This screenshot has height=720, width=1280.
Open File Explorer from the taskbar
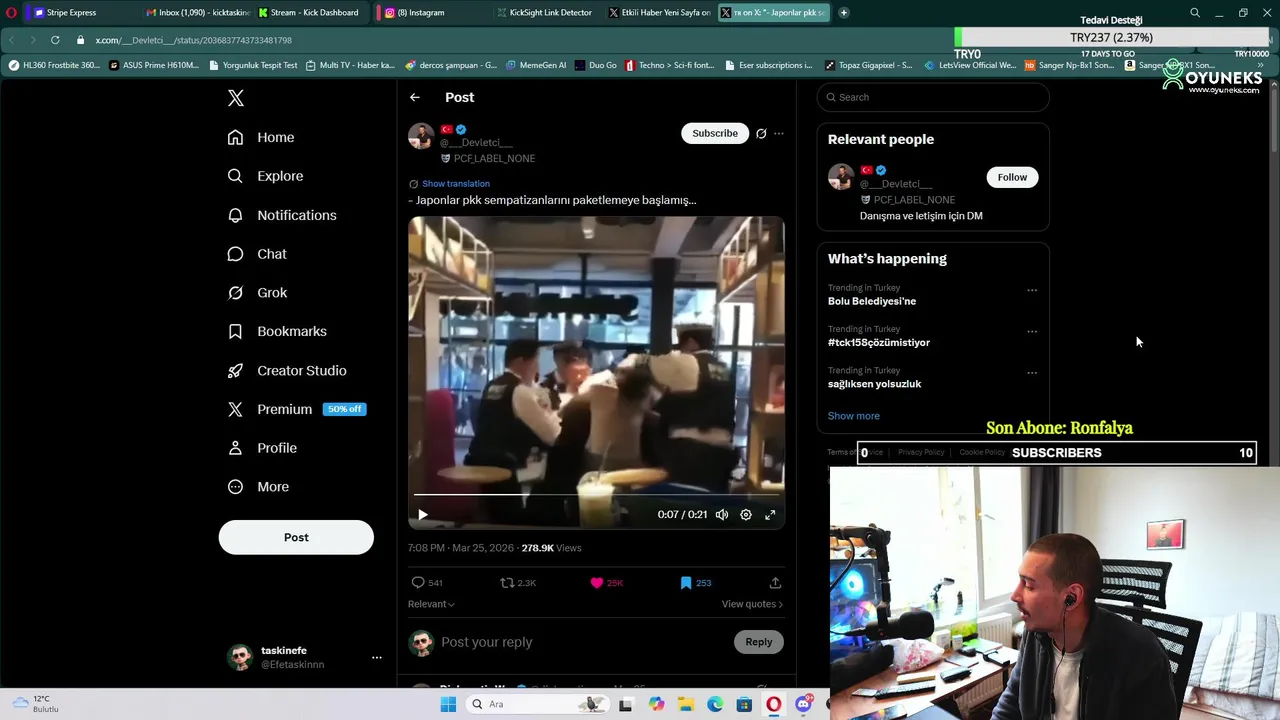(685, 704)
